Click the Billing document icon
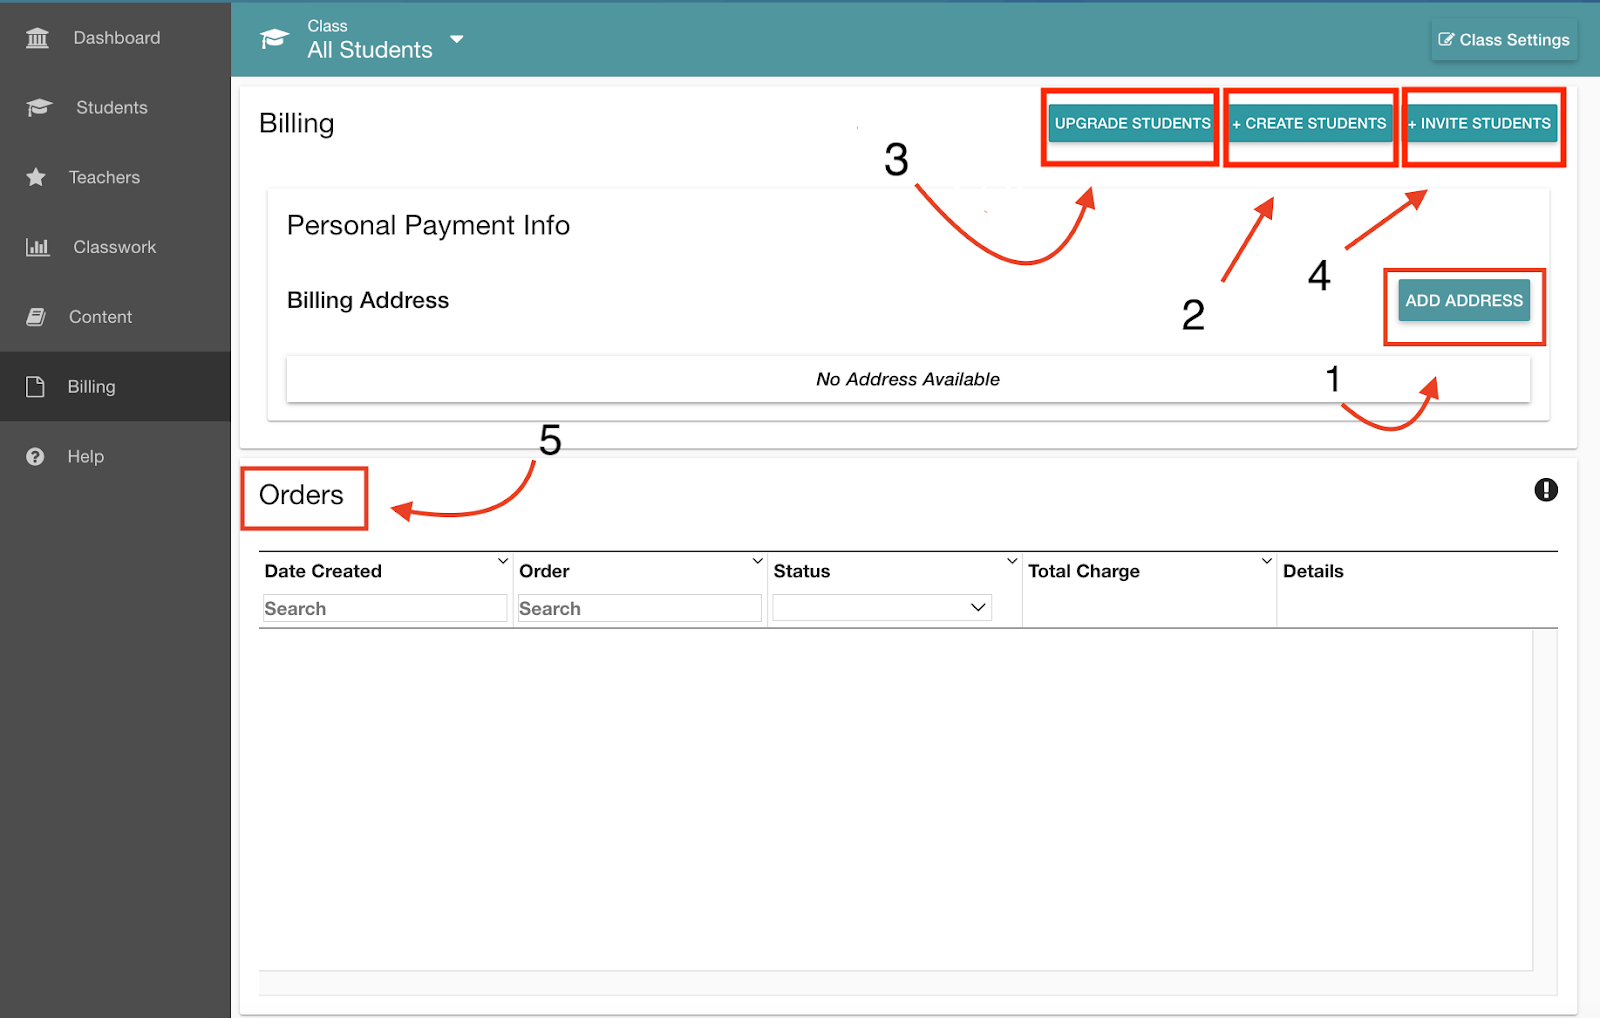The width and height of the screenshot is (1600, 1018). [35, 387]
